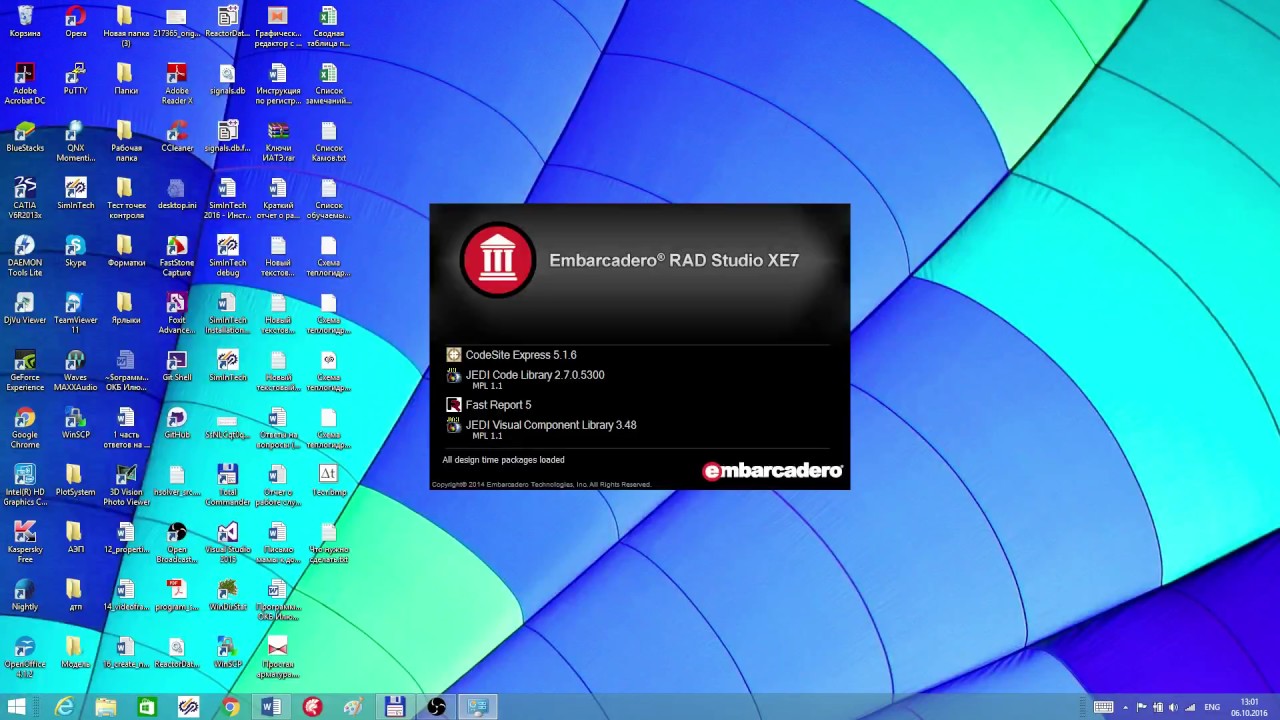Switch to Word on the taskbar
The height and width of the screenshot is (720, 1280).
[x=271, y=707]
